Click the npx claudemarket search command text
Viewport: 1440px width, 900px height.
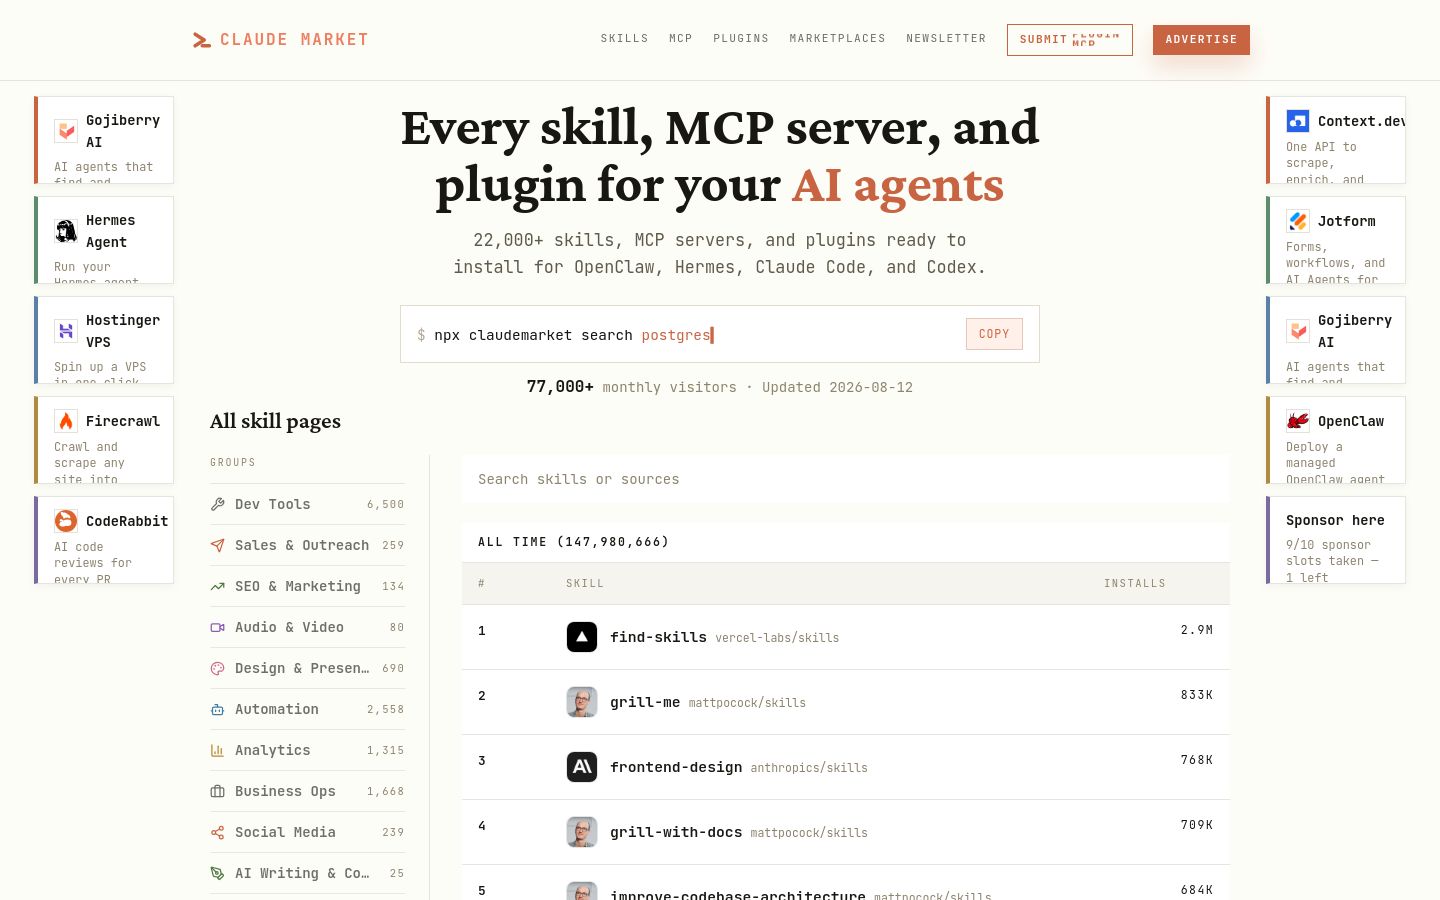click(572, 335)
